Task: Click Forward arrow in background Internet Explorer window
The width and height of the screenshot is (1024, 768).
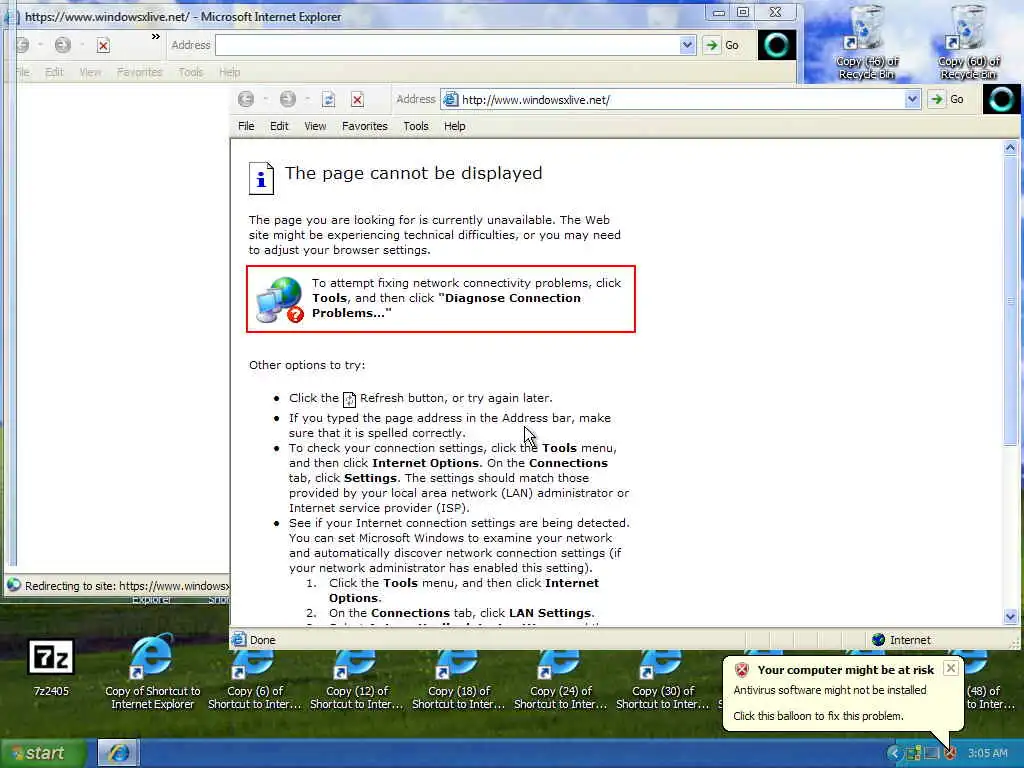Action: tap(63, 45)
